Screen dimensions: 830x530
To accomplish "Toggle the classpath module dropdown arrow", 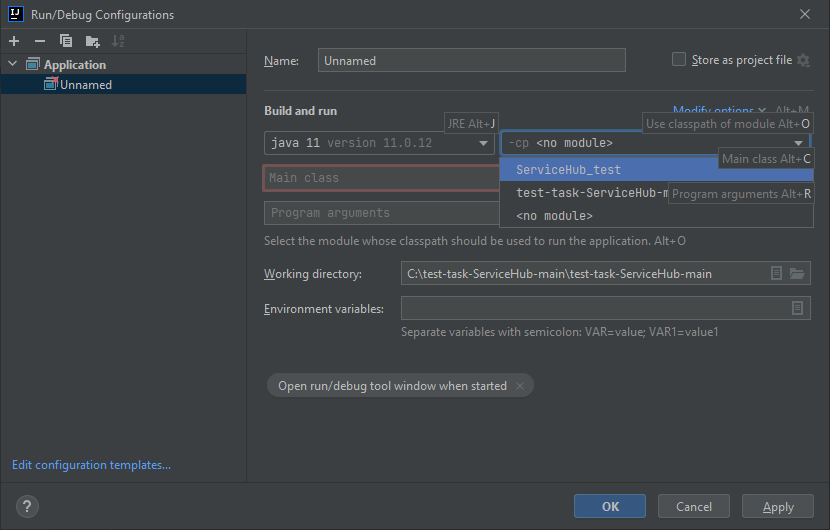I will pyautogui.click(x=798, y=143).
